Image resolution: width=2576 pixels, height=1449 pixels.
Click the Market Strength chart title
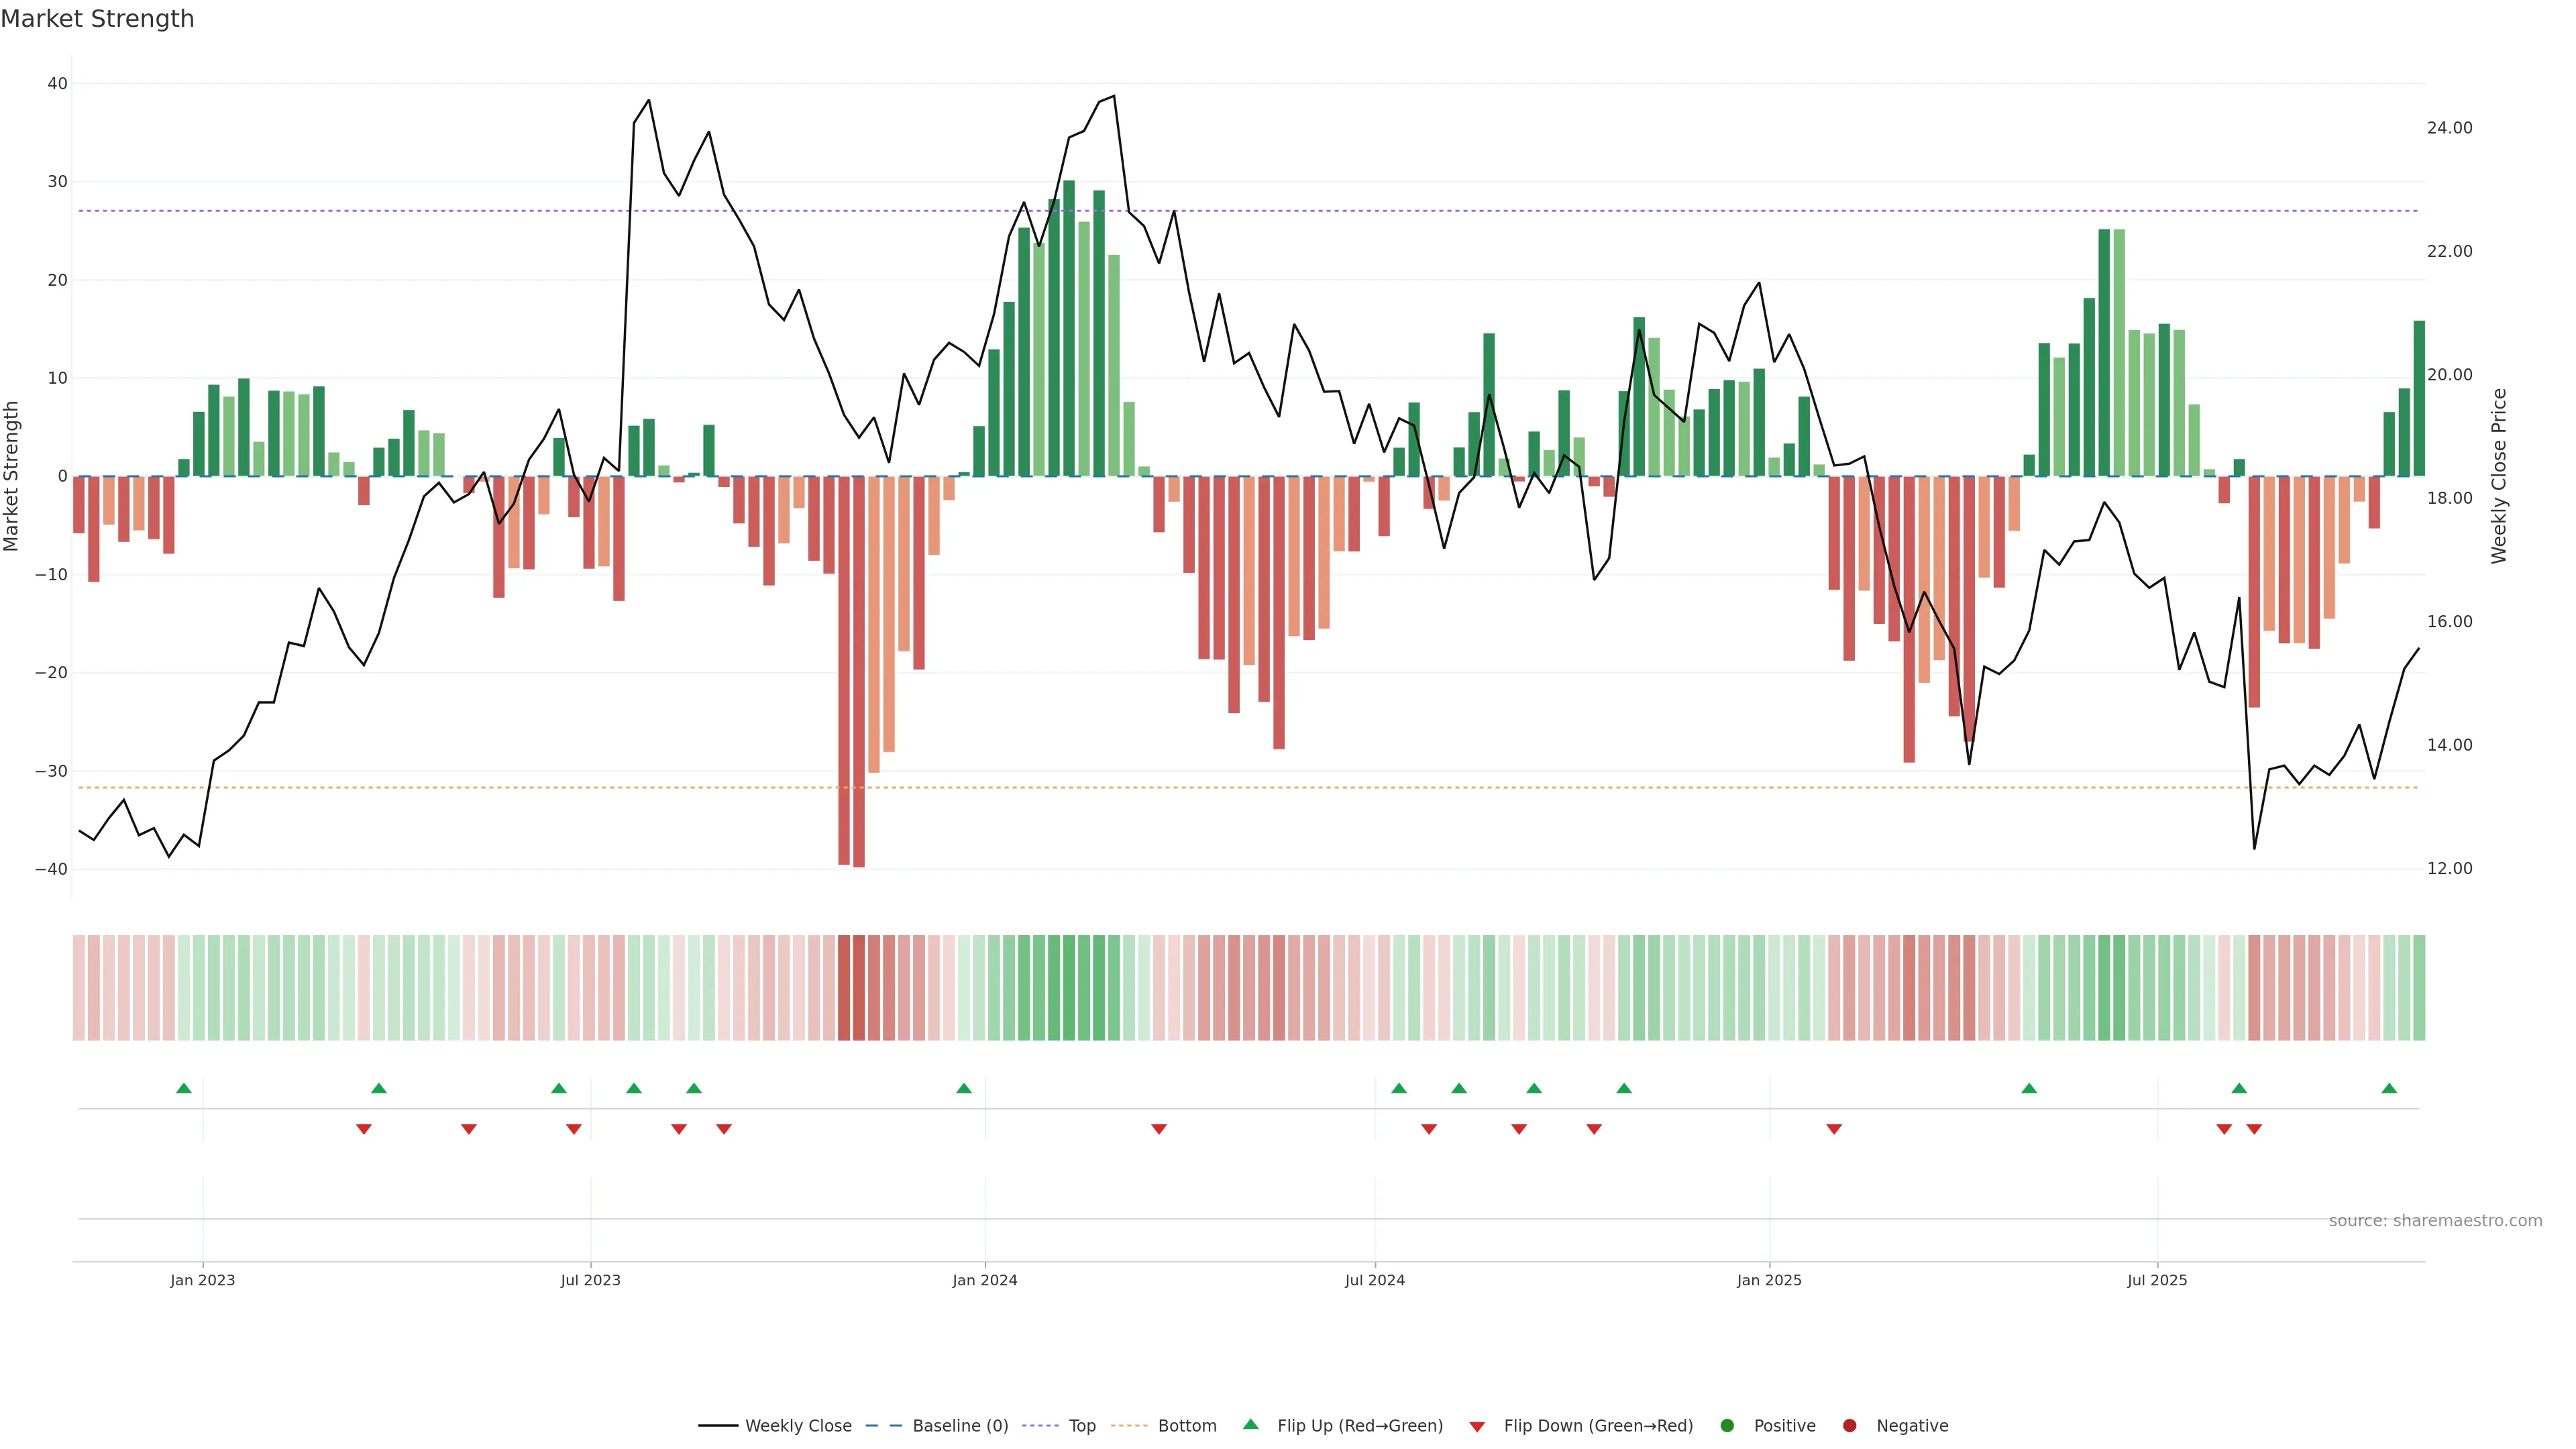(x=97, y=19)
